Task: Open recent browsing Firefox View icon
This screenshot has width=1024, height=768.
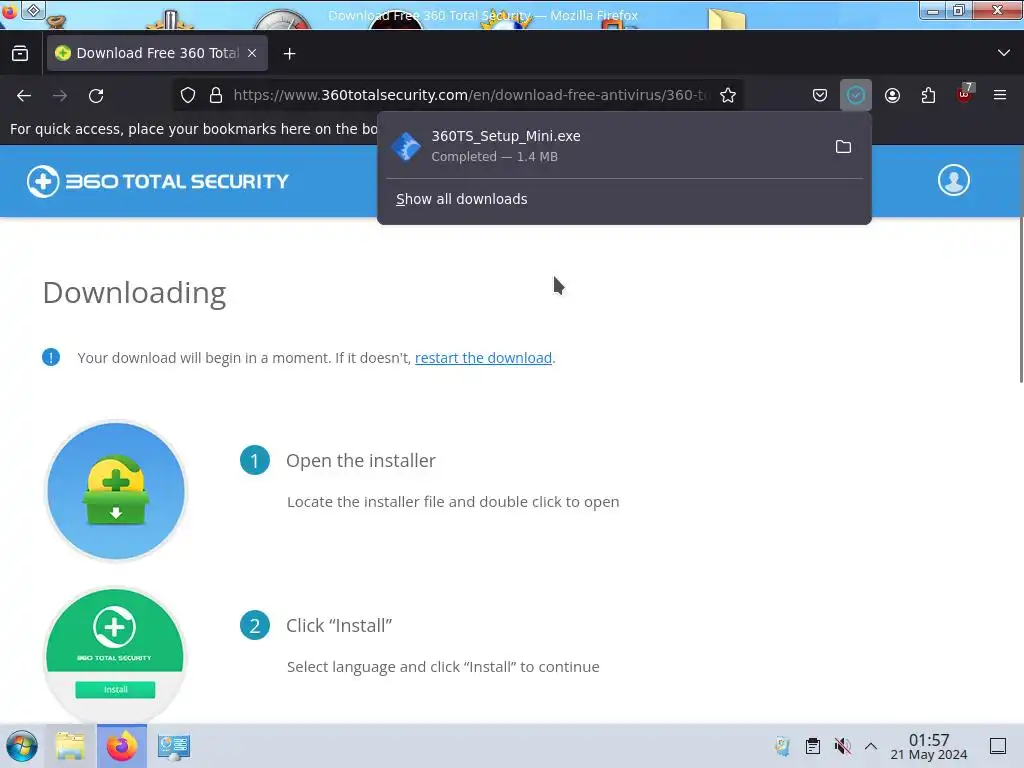Action: [x=20, y=54]
